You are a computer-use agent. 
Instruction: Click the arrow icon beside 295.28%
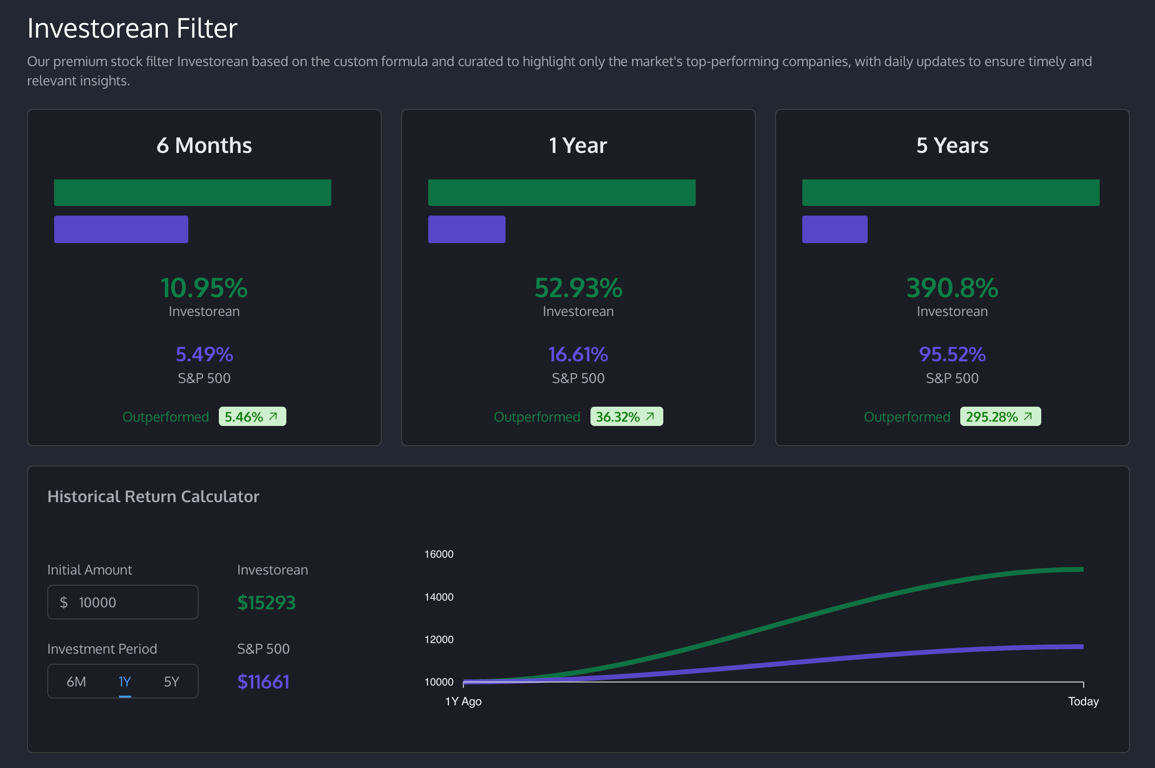coord(1028,416)
